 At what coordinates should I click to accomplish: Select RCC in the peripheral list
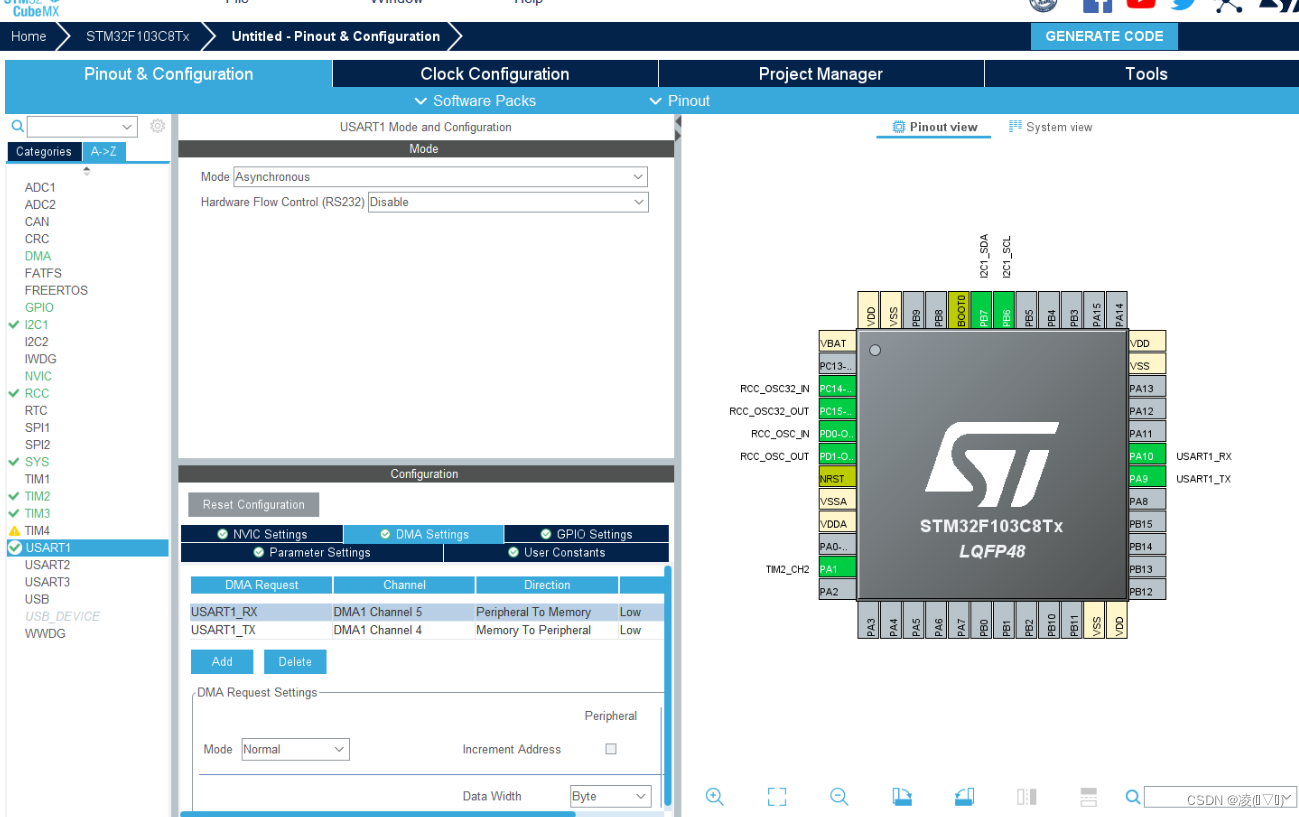[x=37, y=393]
